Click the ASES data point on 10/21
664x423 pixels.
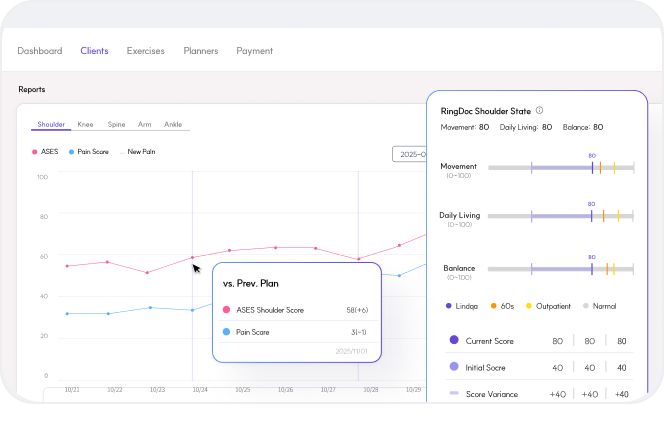[67, 266]
